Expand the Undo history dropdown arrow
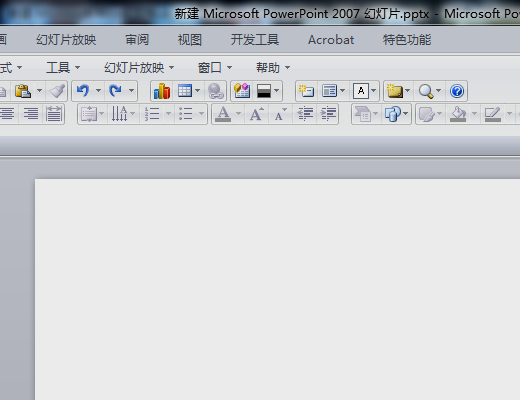 click(98, 90)
